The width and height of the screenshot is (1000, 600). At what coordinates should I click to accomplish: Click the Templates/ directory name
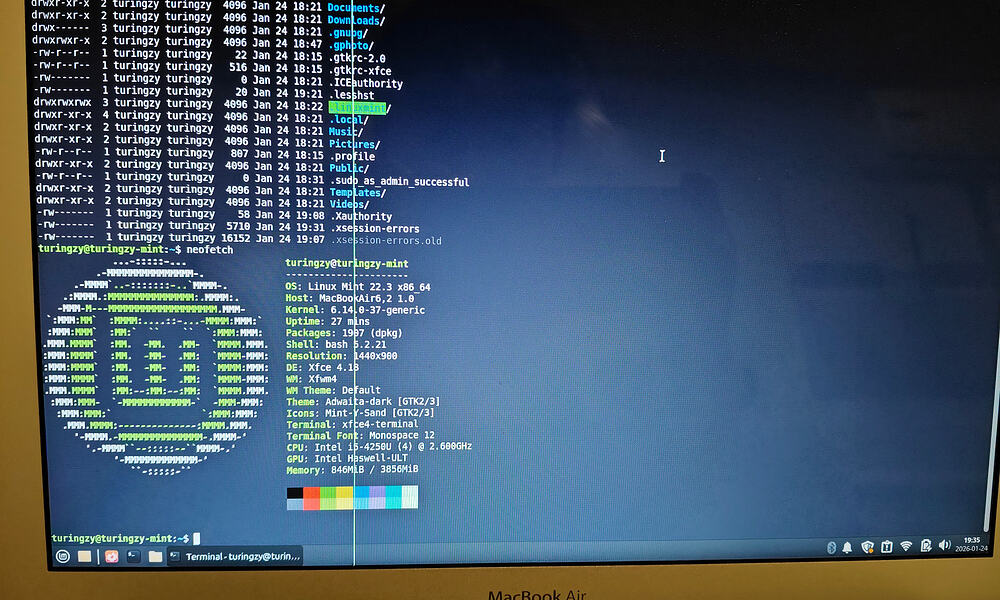coord(358,192)
